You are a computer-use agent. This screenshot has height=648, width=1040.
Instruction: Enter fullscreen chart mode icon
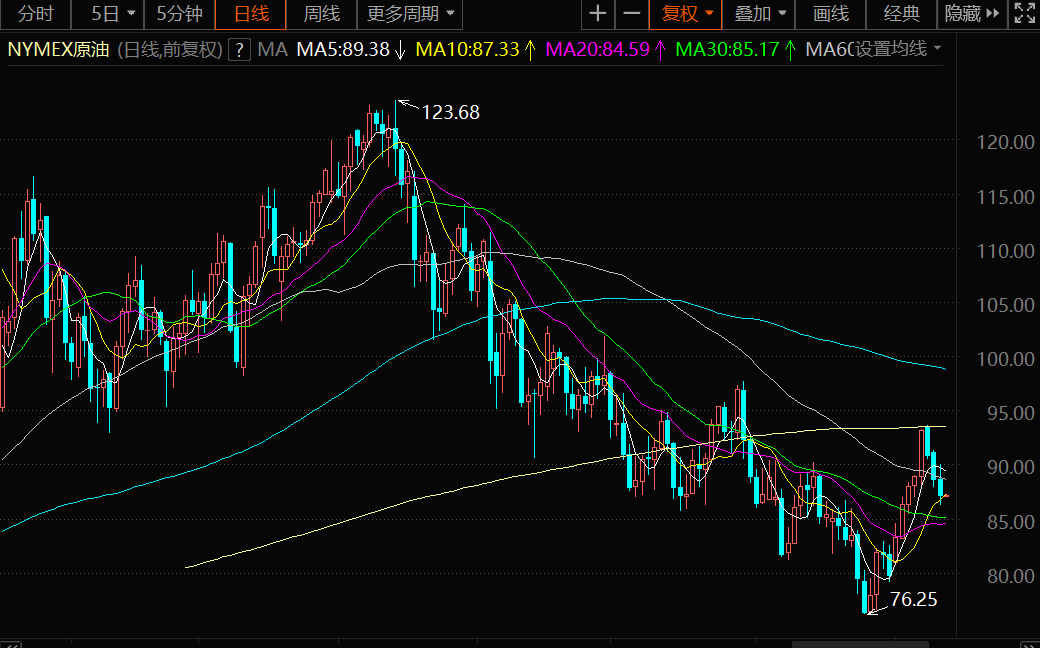coord(1024,14)
